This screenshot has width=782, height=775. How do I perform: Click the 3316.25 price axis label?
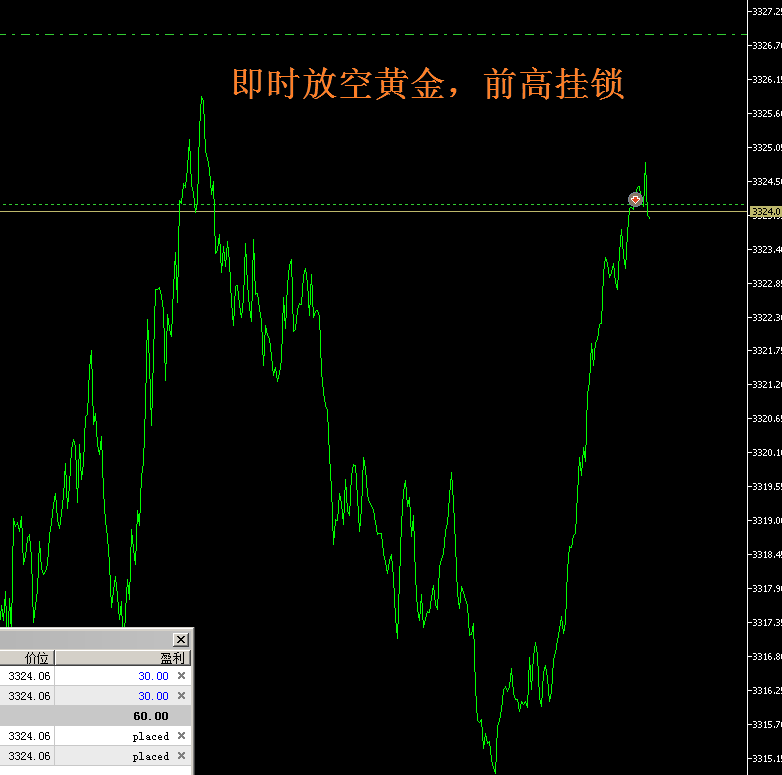[767, 690]
